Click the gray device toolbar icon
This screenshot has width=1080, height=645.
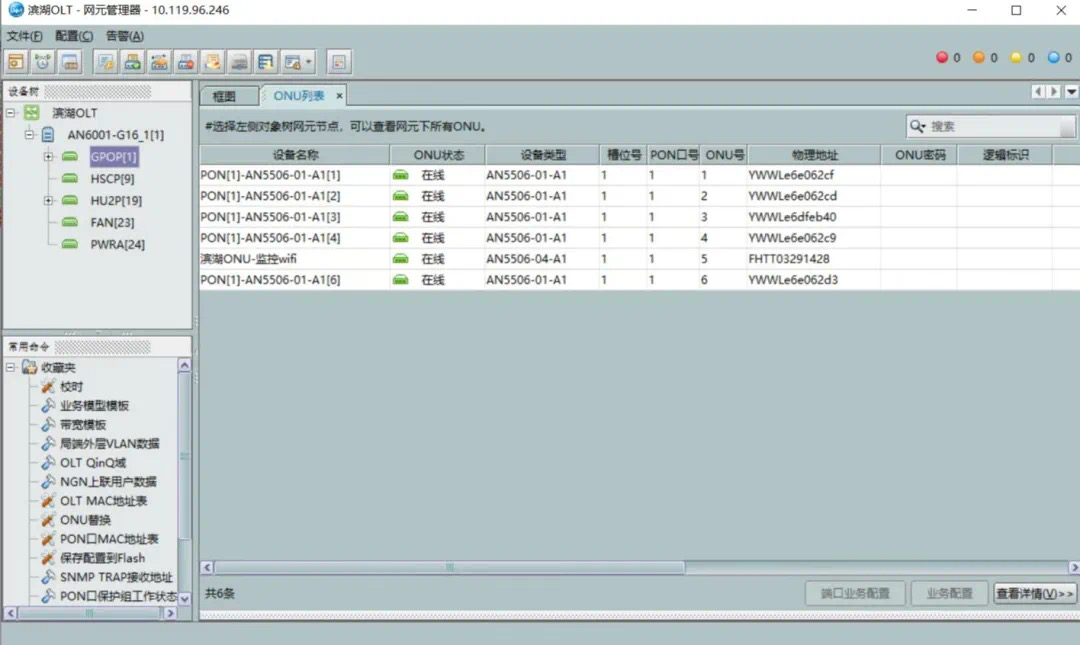pos(240,62)
